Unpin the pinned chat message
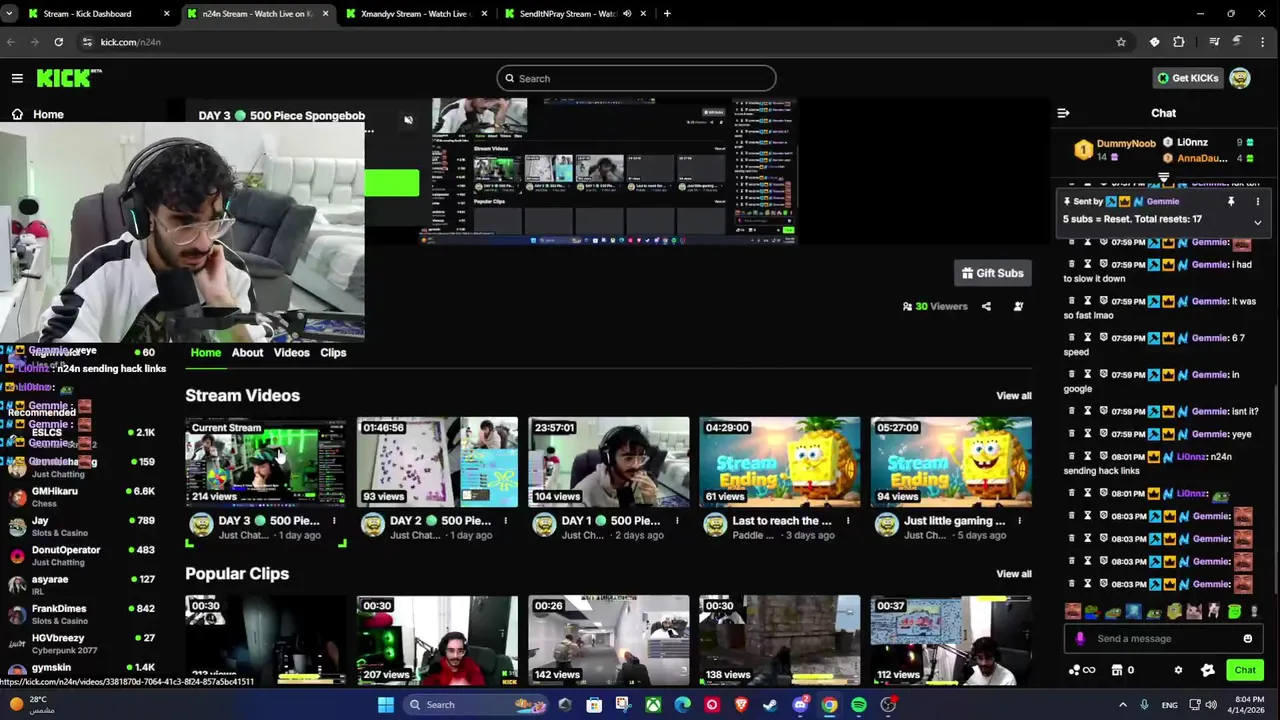Viewport: 1280px width, 720px height. [1231, 201]
